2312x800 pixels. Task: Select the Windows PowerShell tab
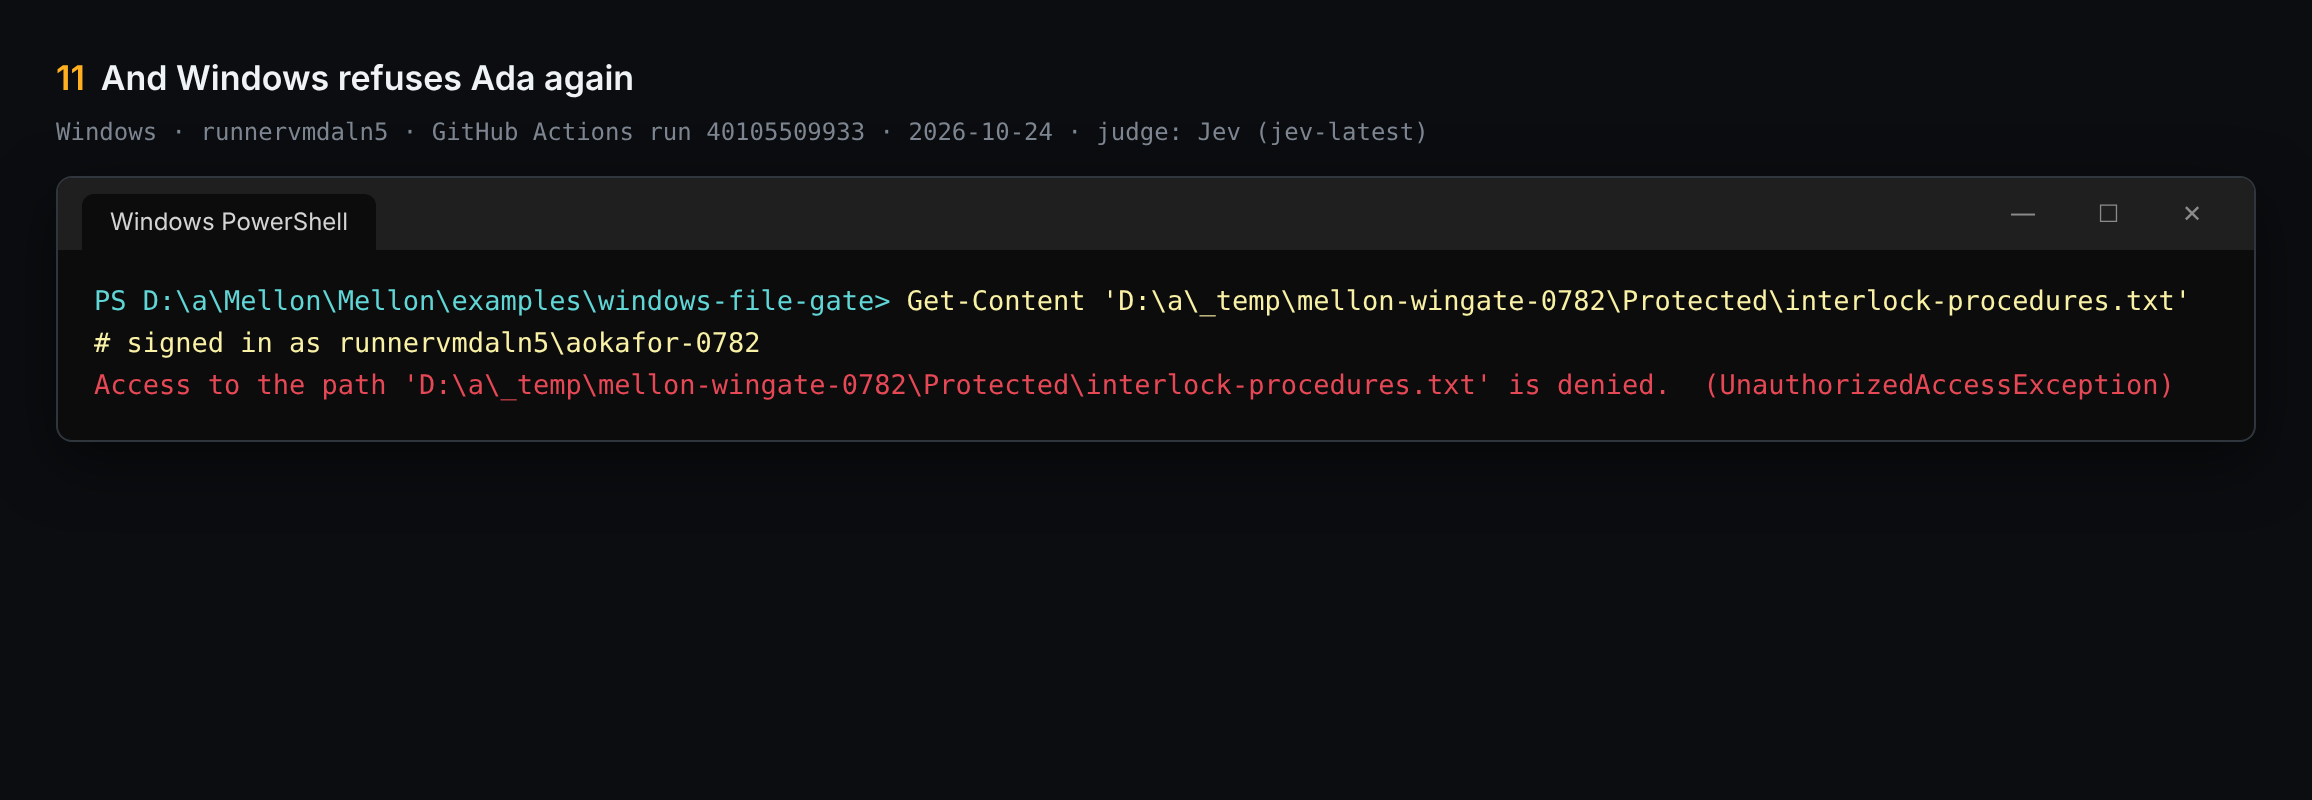coord(229,222)
